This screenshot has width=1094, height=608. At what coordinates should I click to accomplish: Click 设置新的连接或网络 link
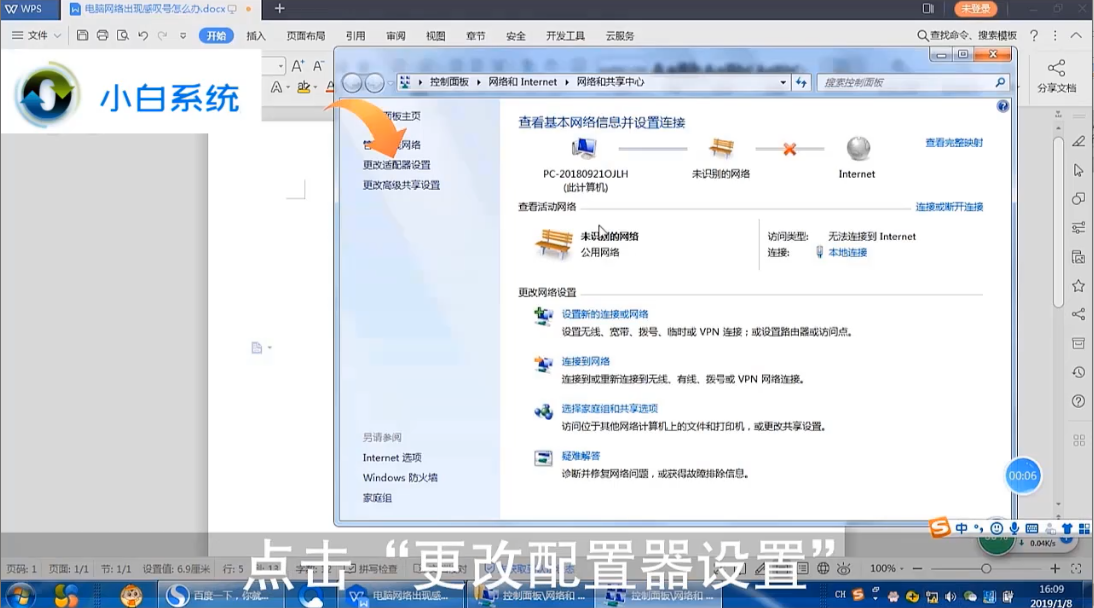pyautogui.click(x=605, y=314)
